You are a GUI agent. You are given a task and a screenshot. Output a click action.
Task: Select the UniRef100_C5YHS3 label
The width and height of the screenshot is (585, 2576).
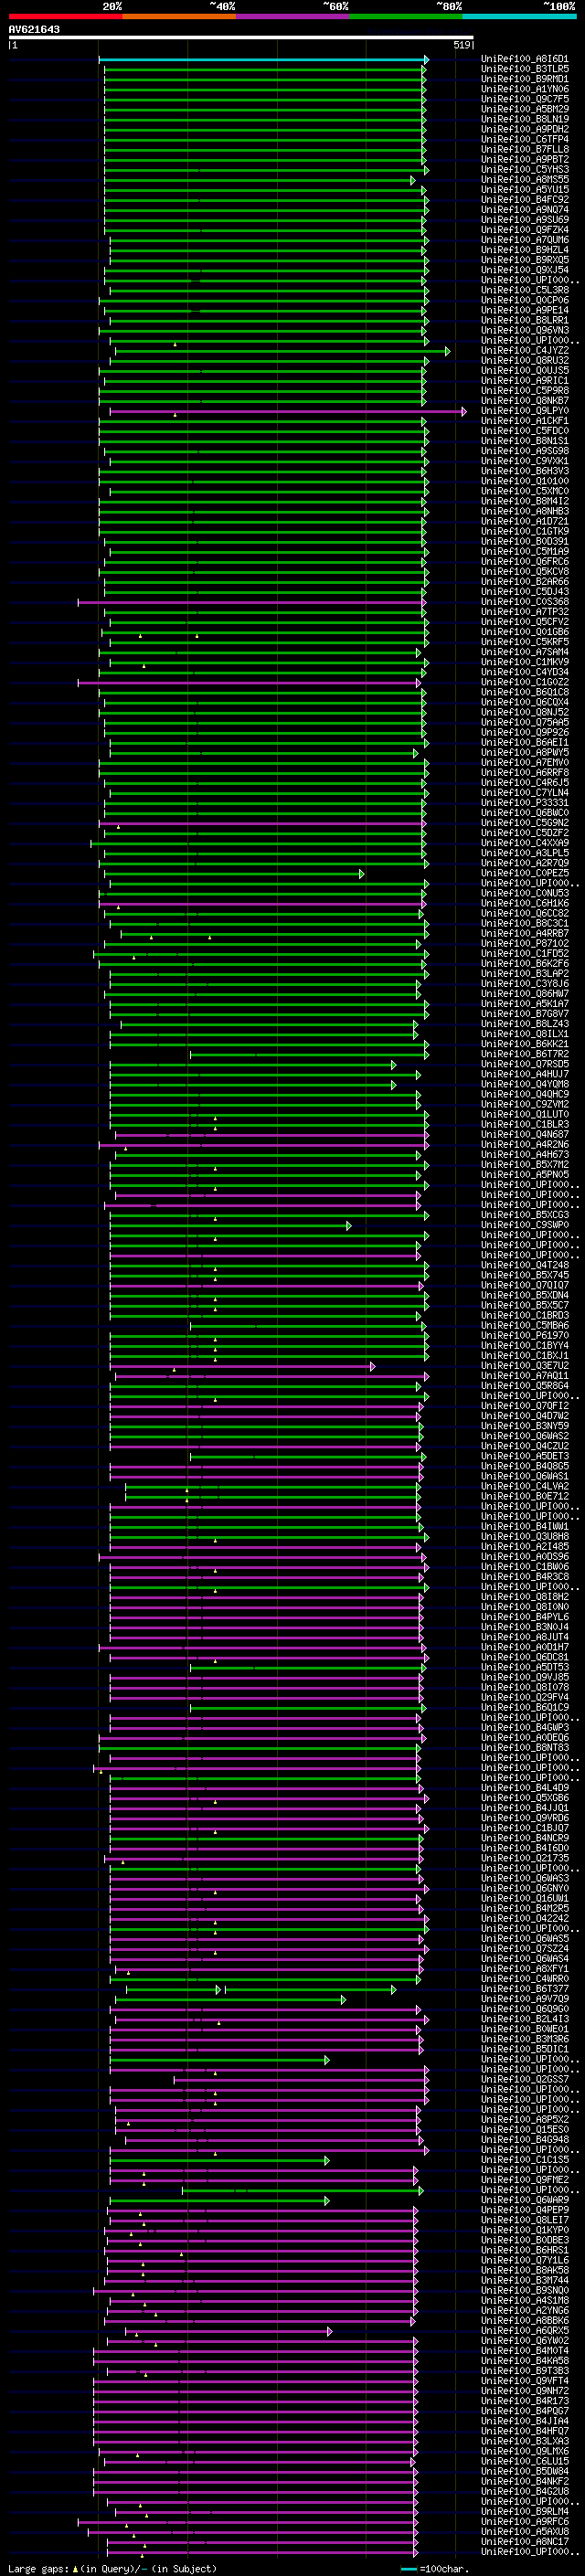point(524,170)
